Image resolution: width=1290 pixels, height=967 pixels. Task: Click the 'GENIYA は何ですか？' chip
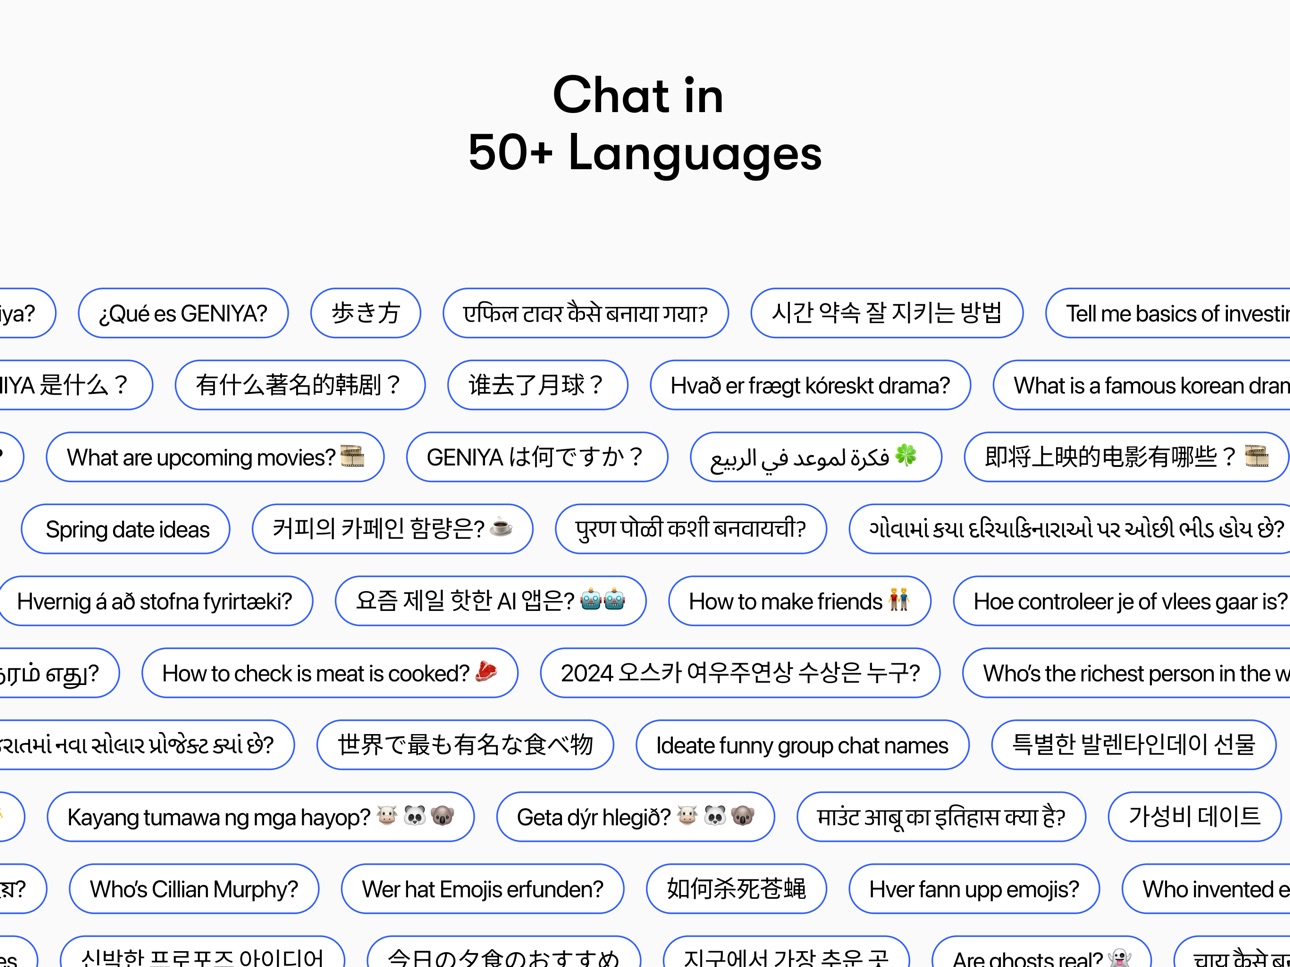(537, 457)
